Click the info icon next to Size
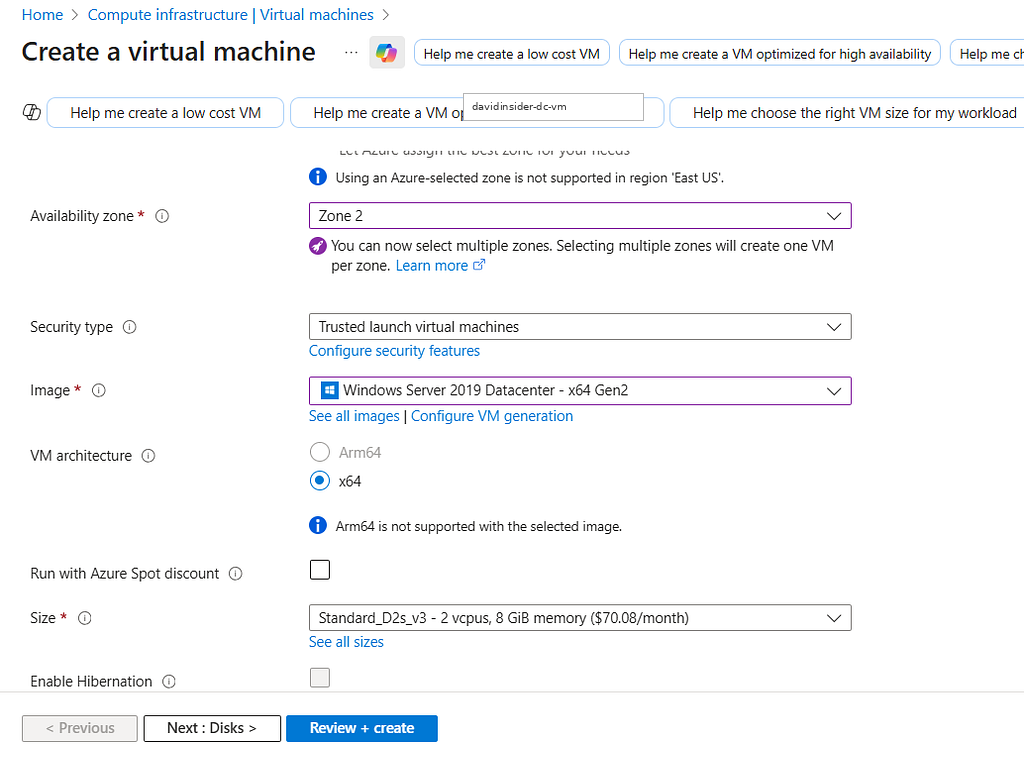 (85, 618)
